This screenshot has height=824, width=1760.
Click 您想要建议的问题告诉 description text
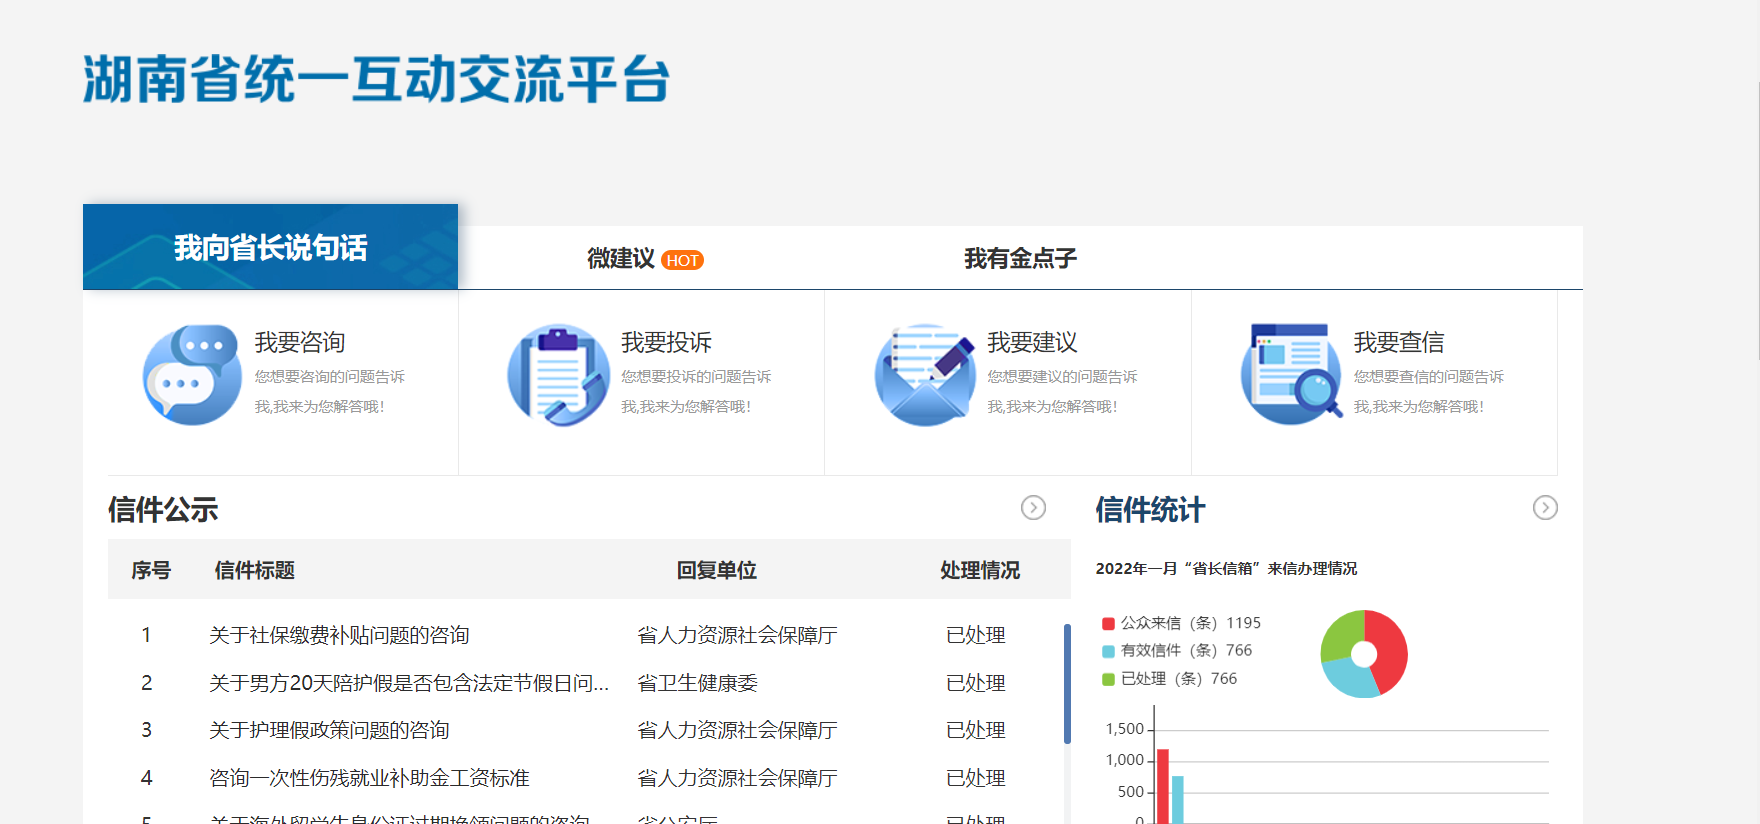(x=1062, y=376)
